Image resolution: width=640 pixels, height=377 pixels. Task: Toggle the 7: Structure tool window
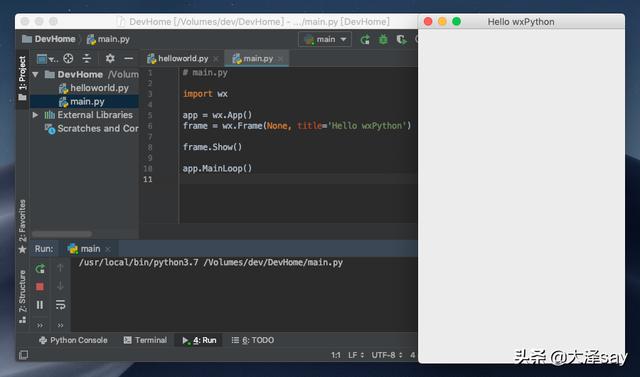tap(22, 297)
